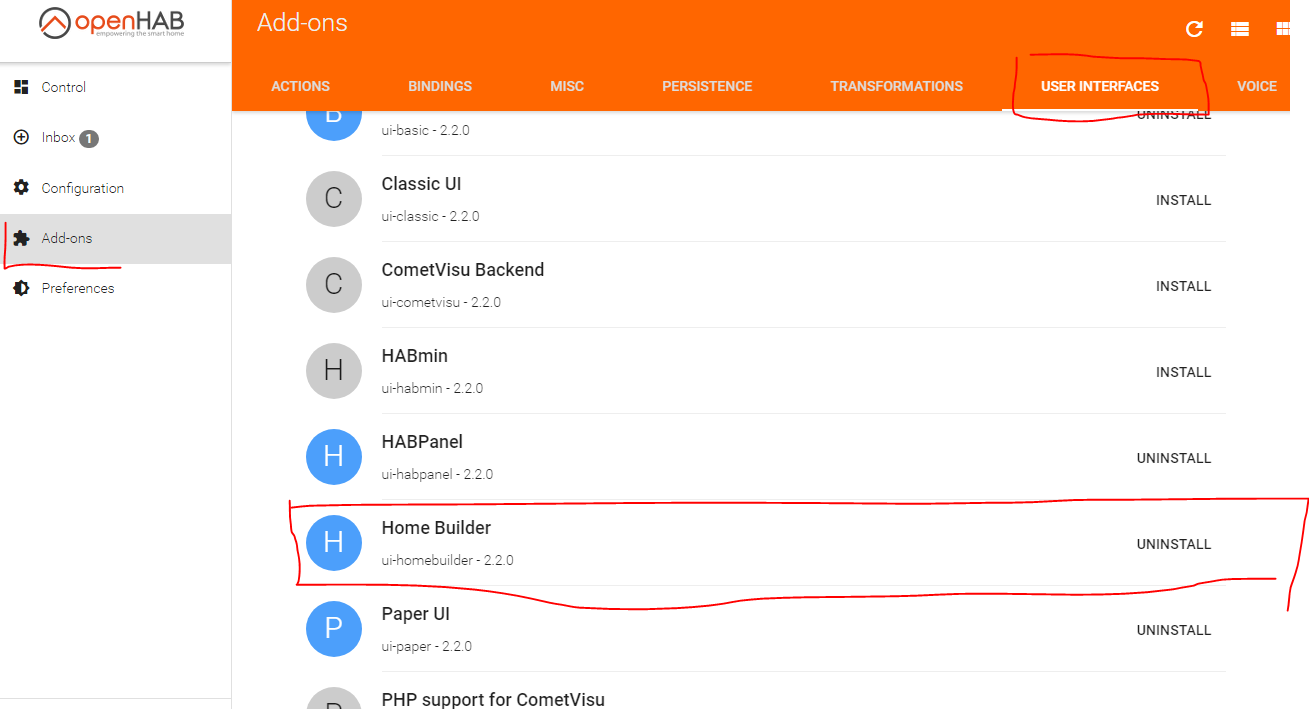Click the ui-habpanel - 2.2.0 text
The image size is (1309, 709).
pos(437,474)
